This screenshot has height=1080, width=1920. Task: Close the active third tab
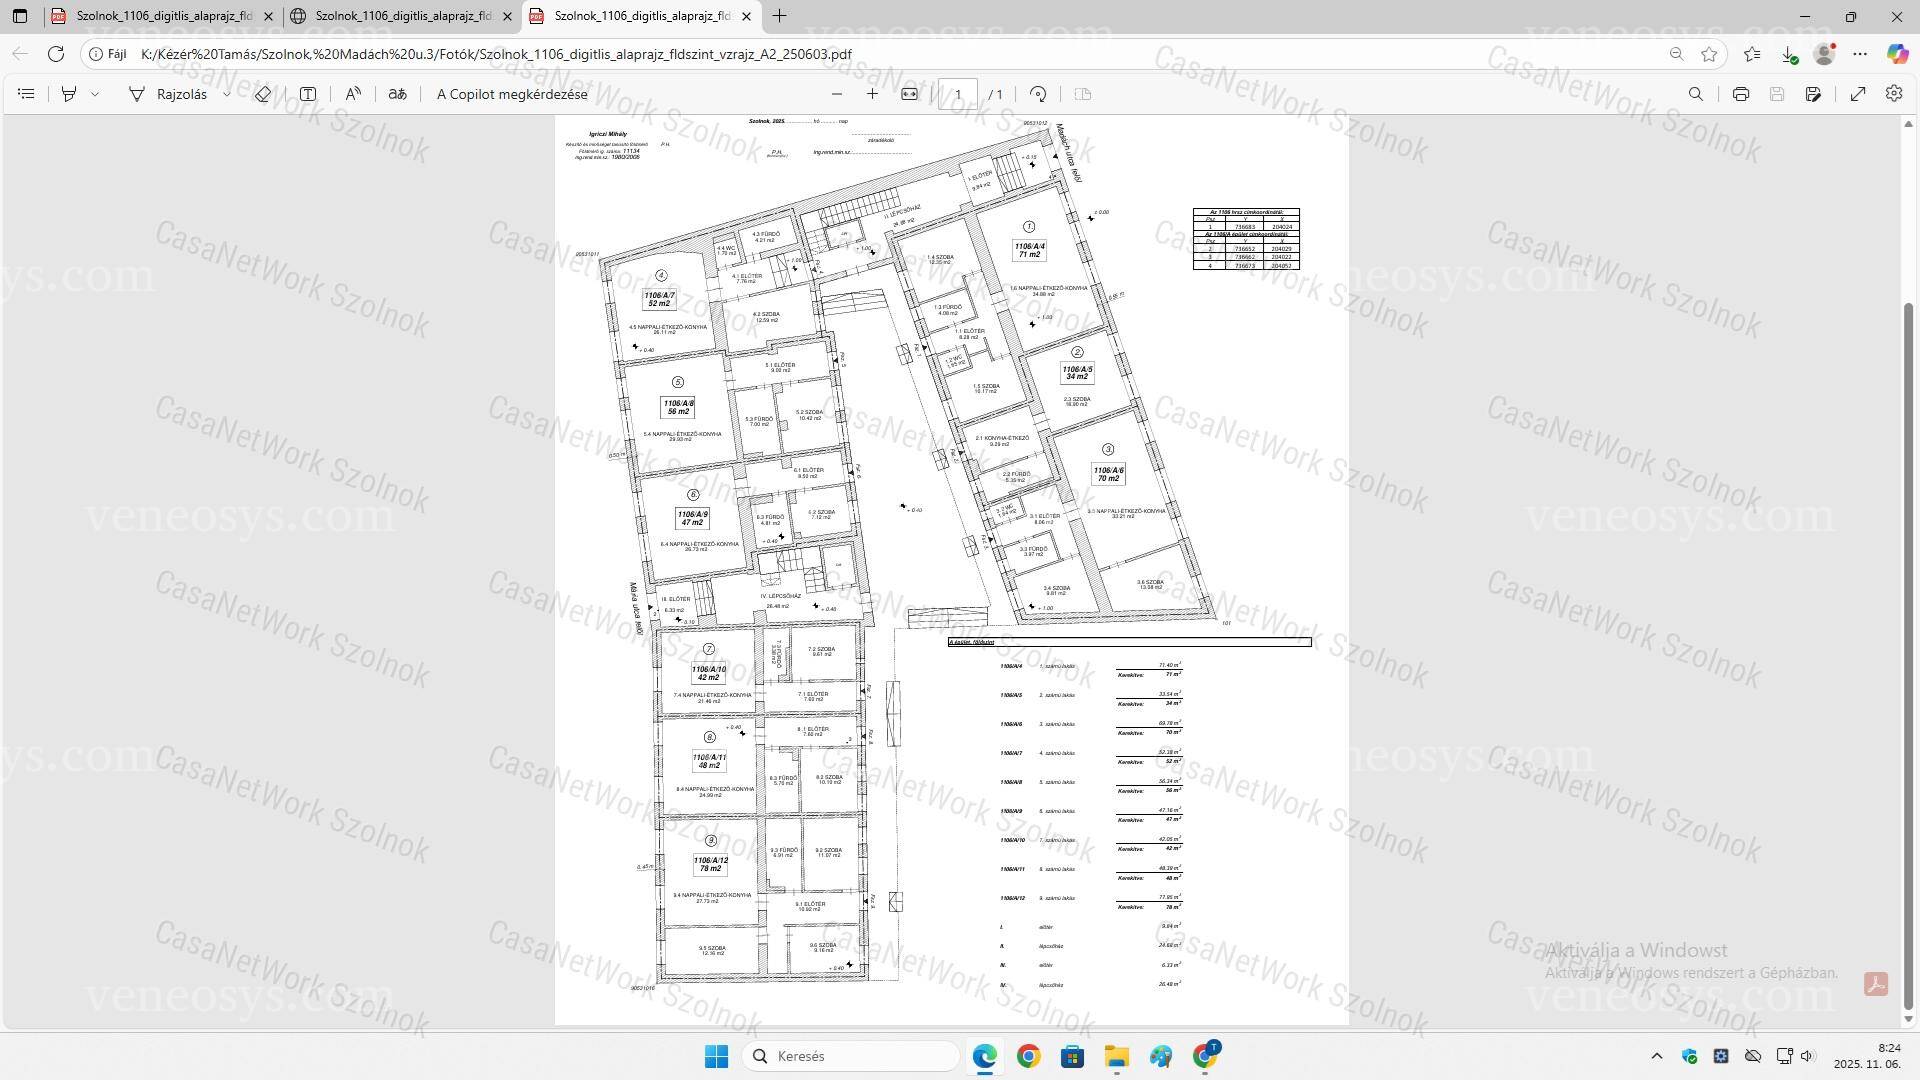pyautogui.click(x=746, y=16)
